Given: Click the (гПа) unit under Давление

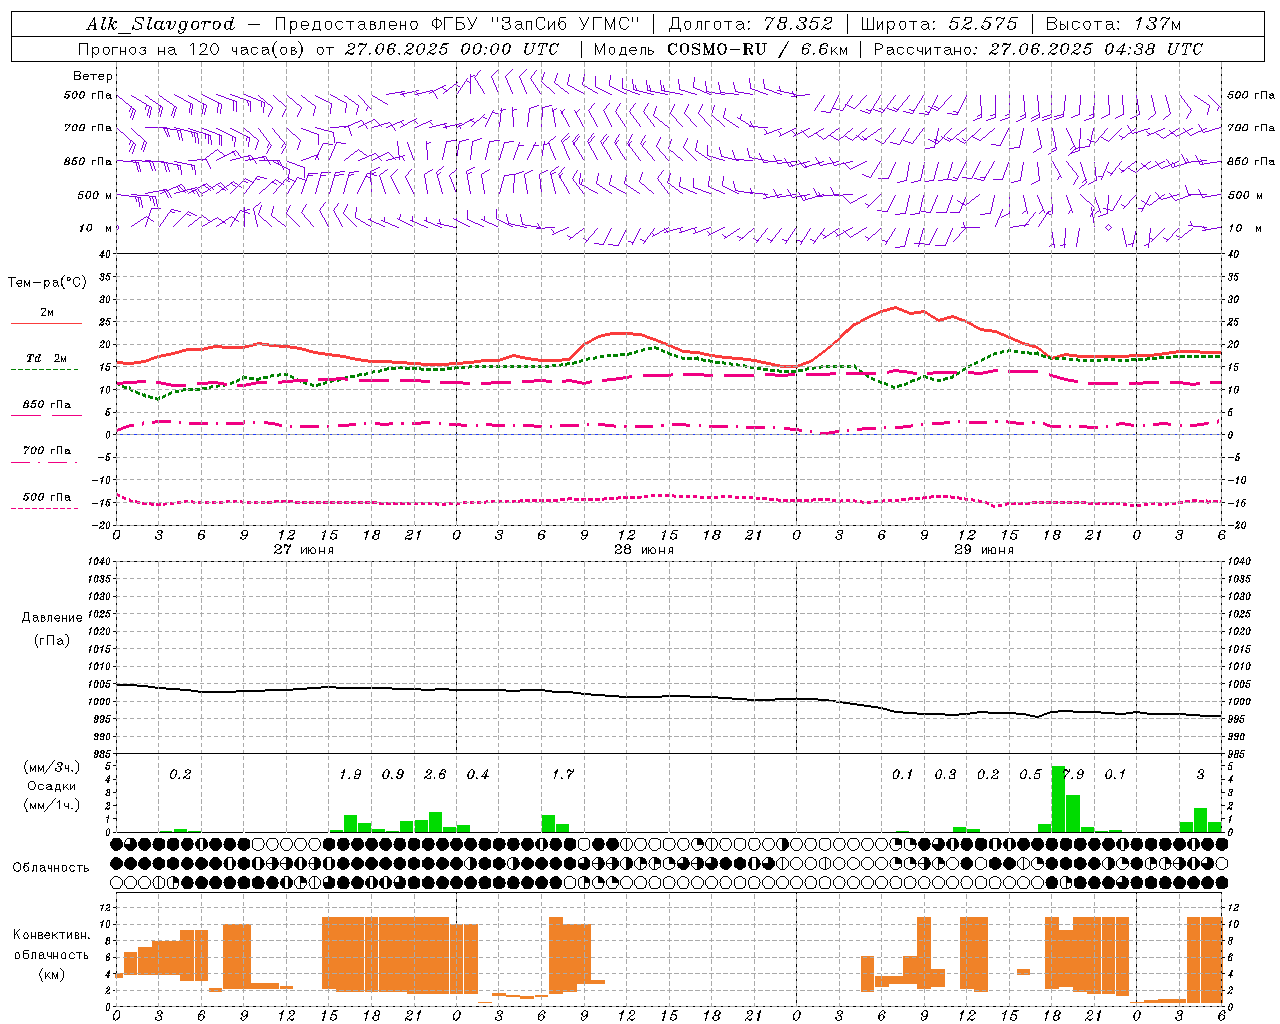Looking at the screenshot, I should click(x=52, y=640).
